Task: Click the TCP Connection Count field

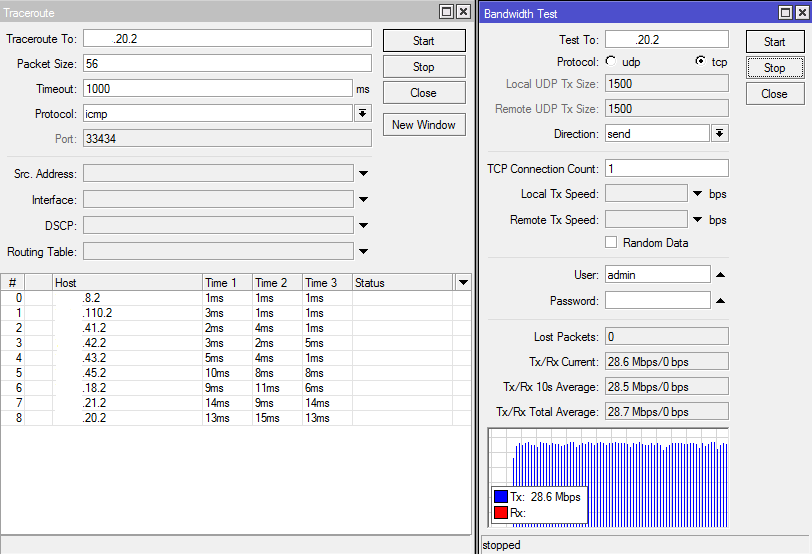Action: point(667,169)
